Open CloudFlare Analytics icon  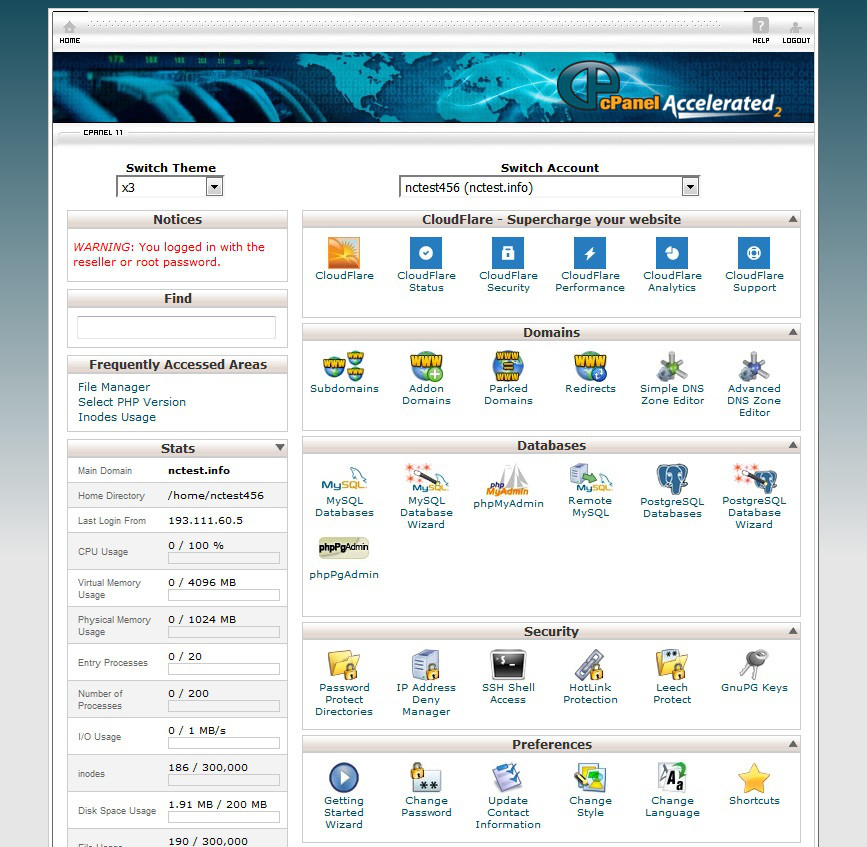coord(672,253)
